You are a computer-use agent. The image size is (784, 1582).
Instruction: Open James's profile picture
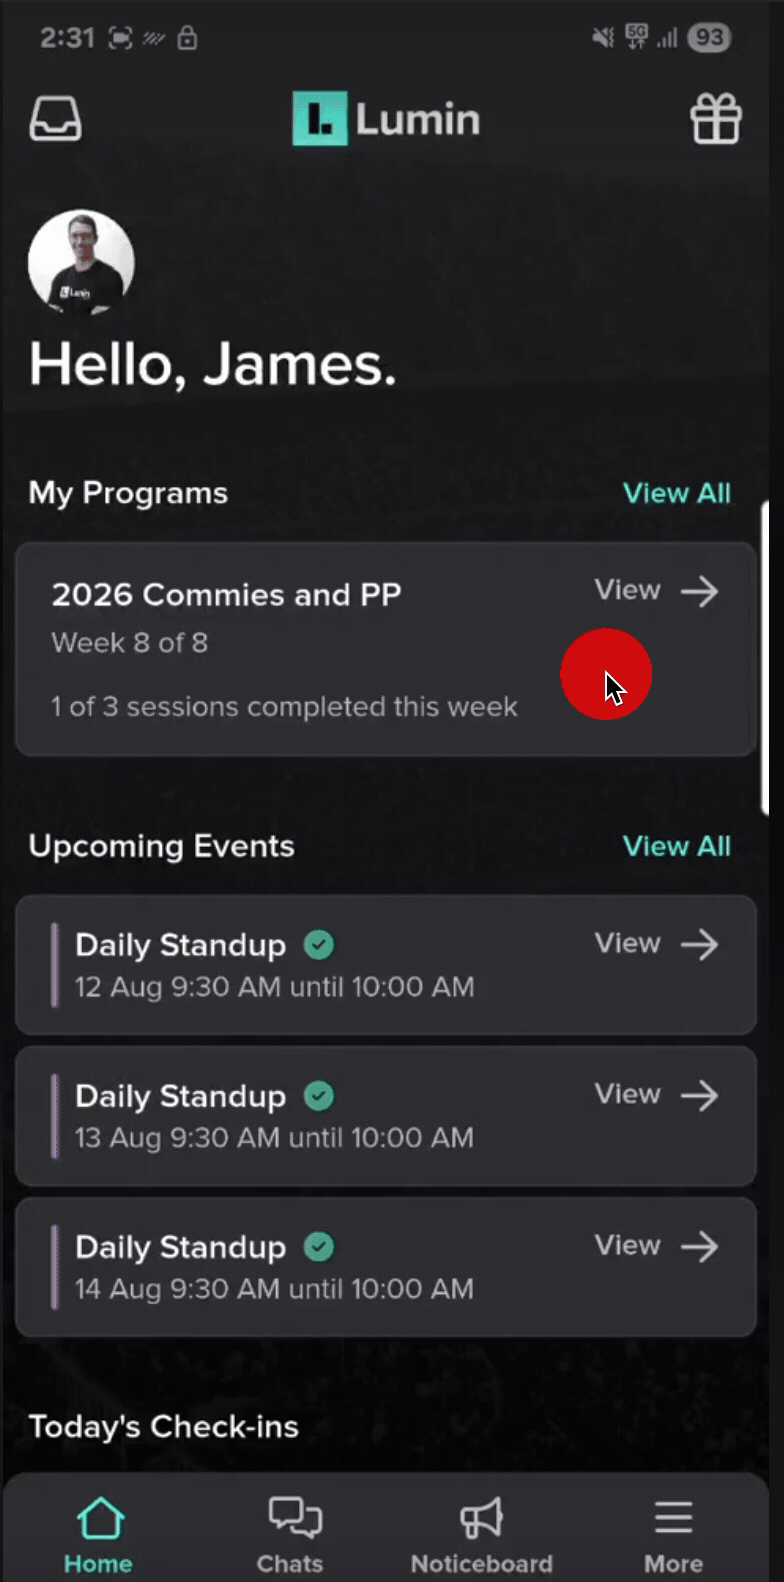point(81,262)
